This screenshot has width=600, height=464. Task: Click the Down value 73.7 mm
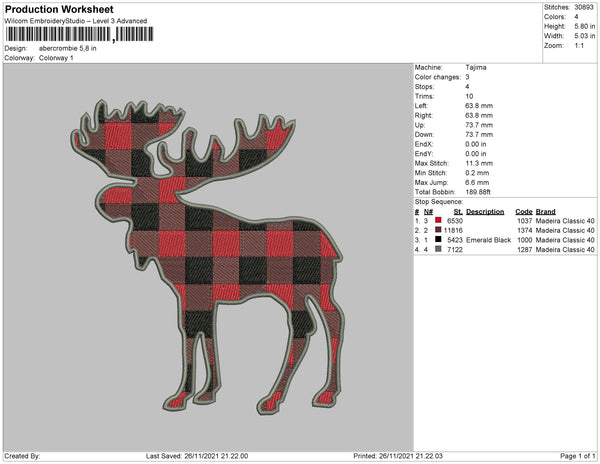tap(479, 134)
